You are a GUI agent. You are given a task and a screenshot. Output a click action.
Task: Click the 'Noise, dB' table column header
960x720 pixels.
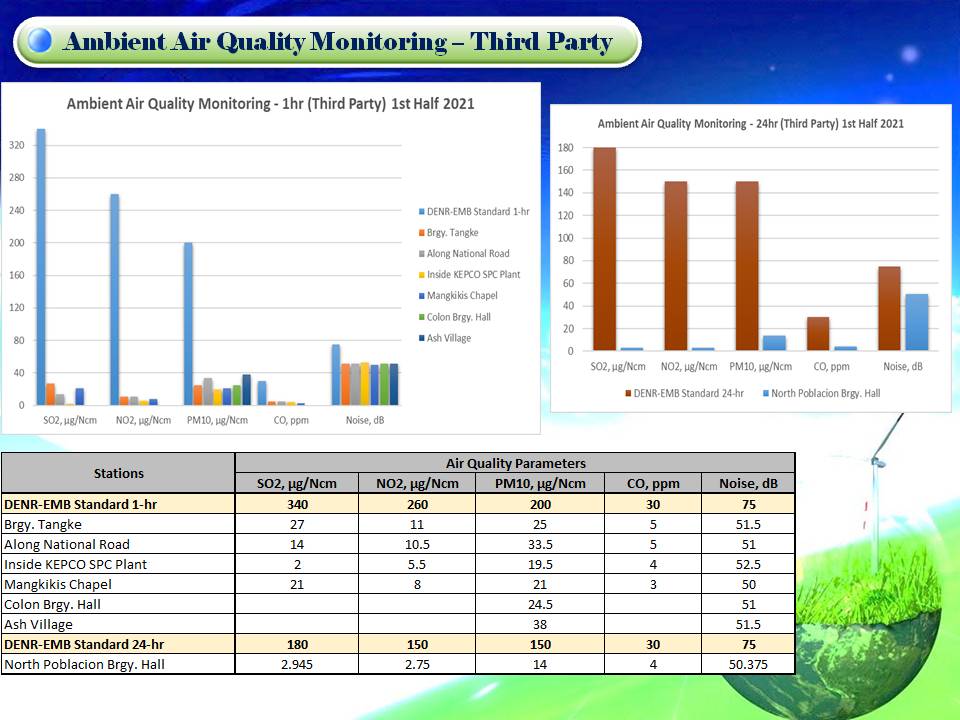click(749, 484)
